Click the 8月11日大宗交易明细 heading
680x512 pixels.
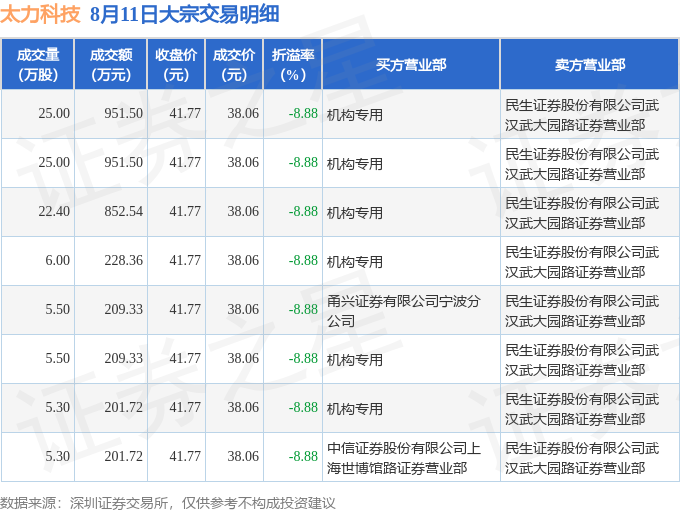tap(185, 14)
